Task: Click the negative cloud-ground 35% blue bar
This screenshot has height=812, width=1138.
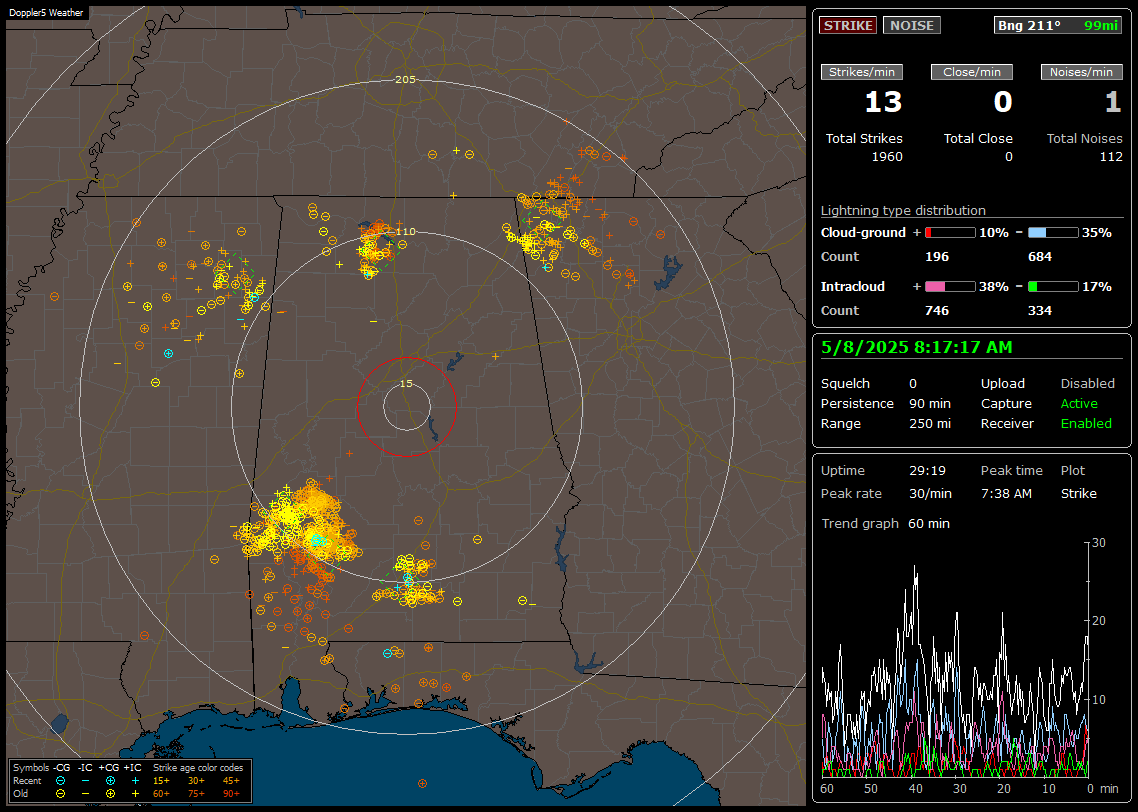Action: pyautogui.click(x=1053, y=233)
